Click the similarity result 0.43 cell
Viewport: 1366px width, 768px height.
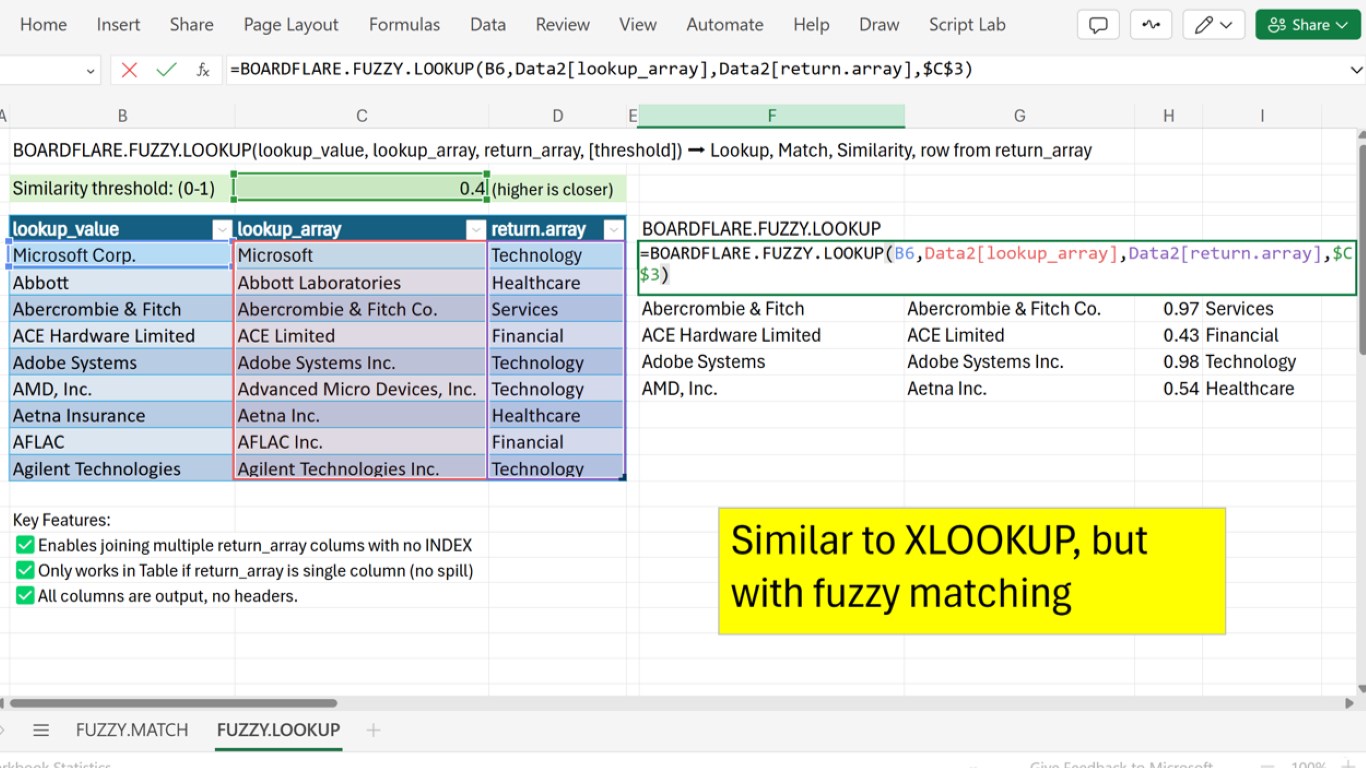(x=1168, y=335)
